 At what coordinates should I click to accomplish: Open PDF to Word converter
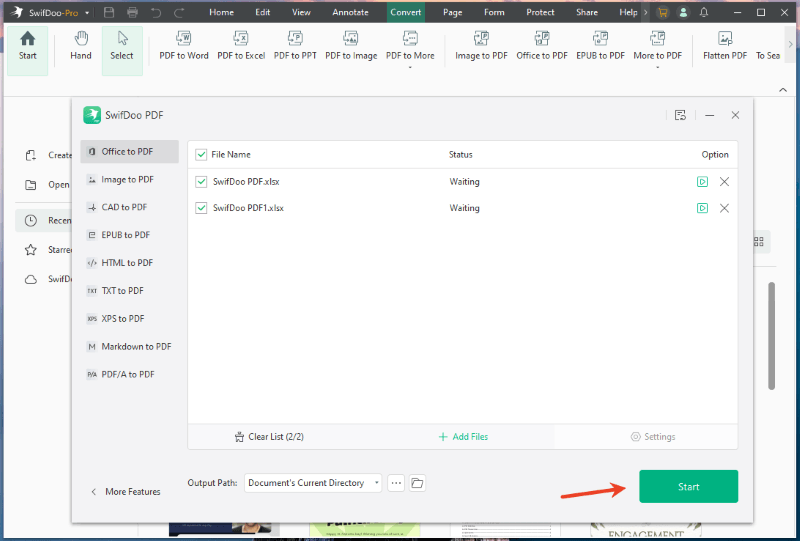(184, 46)
